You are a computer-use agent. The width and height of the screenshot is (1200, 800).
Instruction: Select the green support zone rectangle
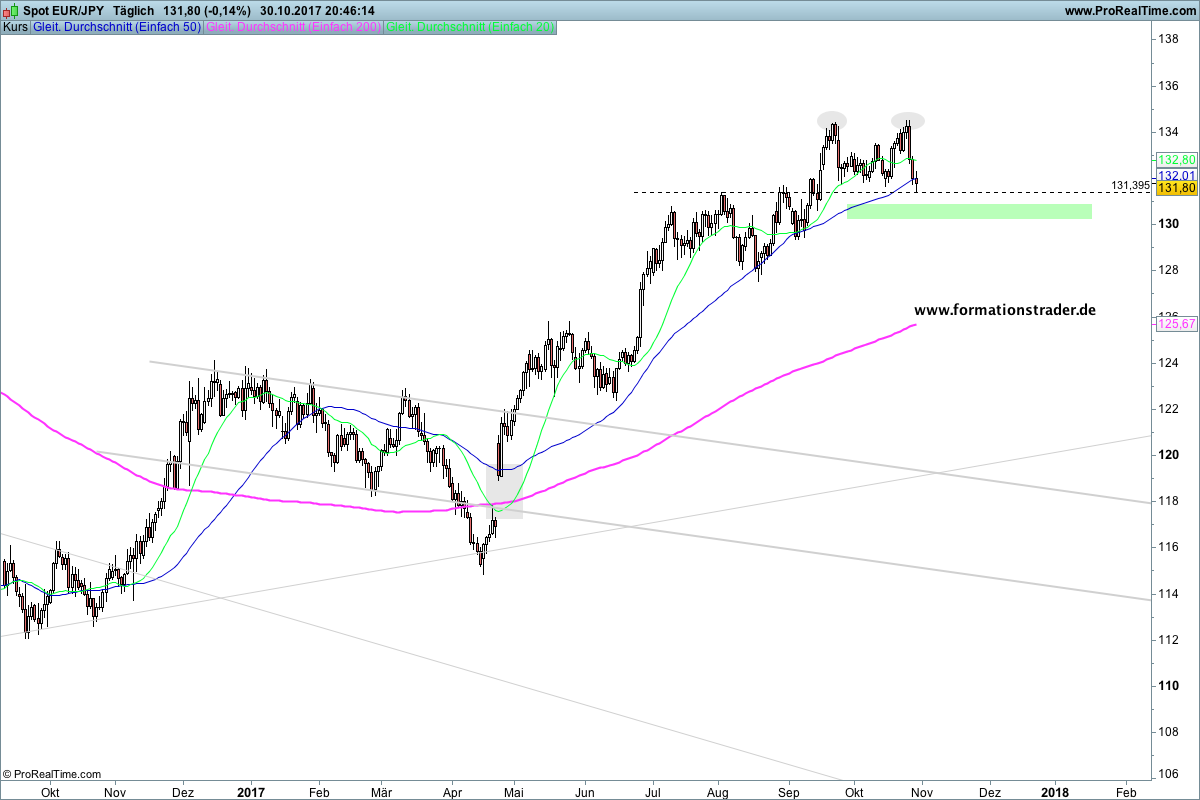click(x=968, y=211)
